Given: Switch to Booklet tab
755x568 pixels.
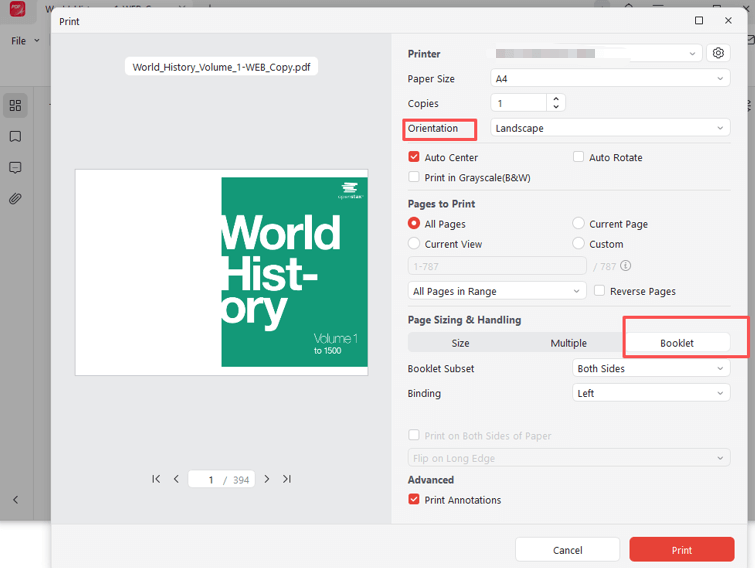Looking at the screenshot, I should tap(677, 343).
